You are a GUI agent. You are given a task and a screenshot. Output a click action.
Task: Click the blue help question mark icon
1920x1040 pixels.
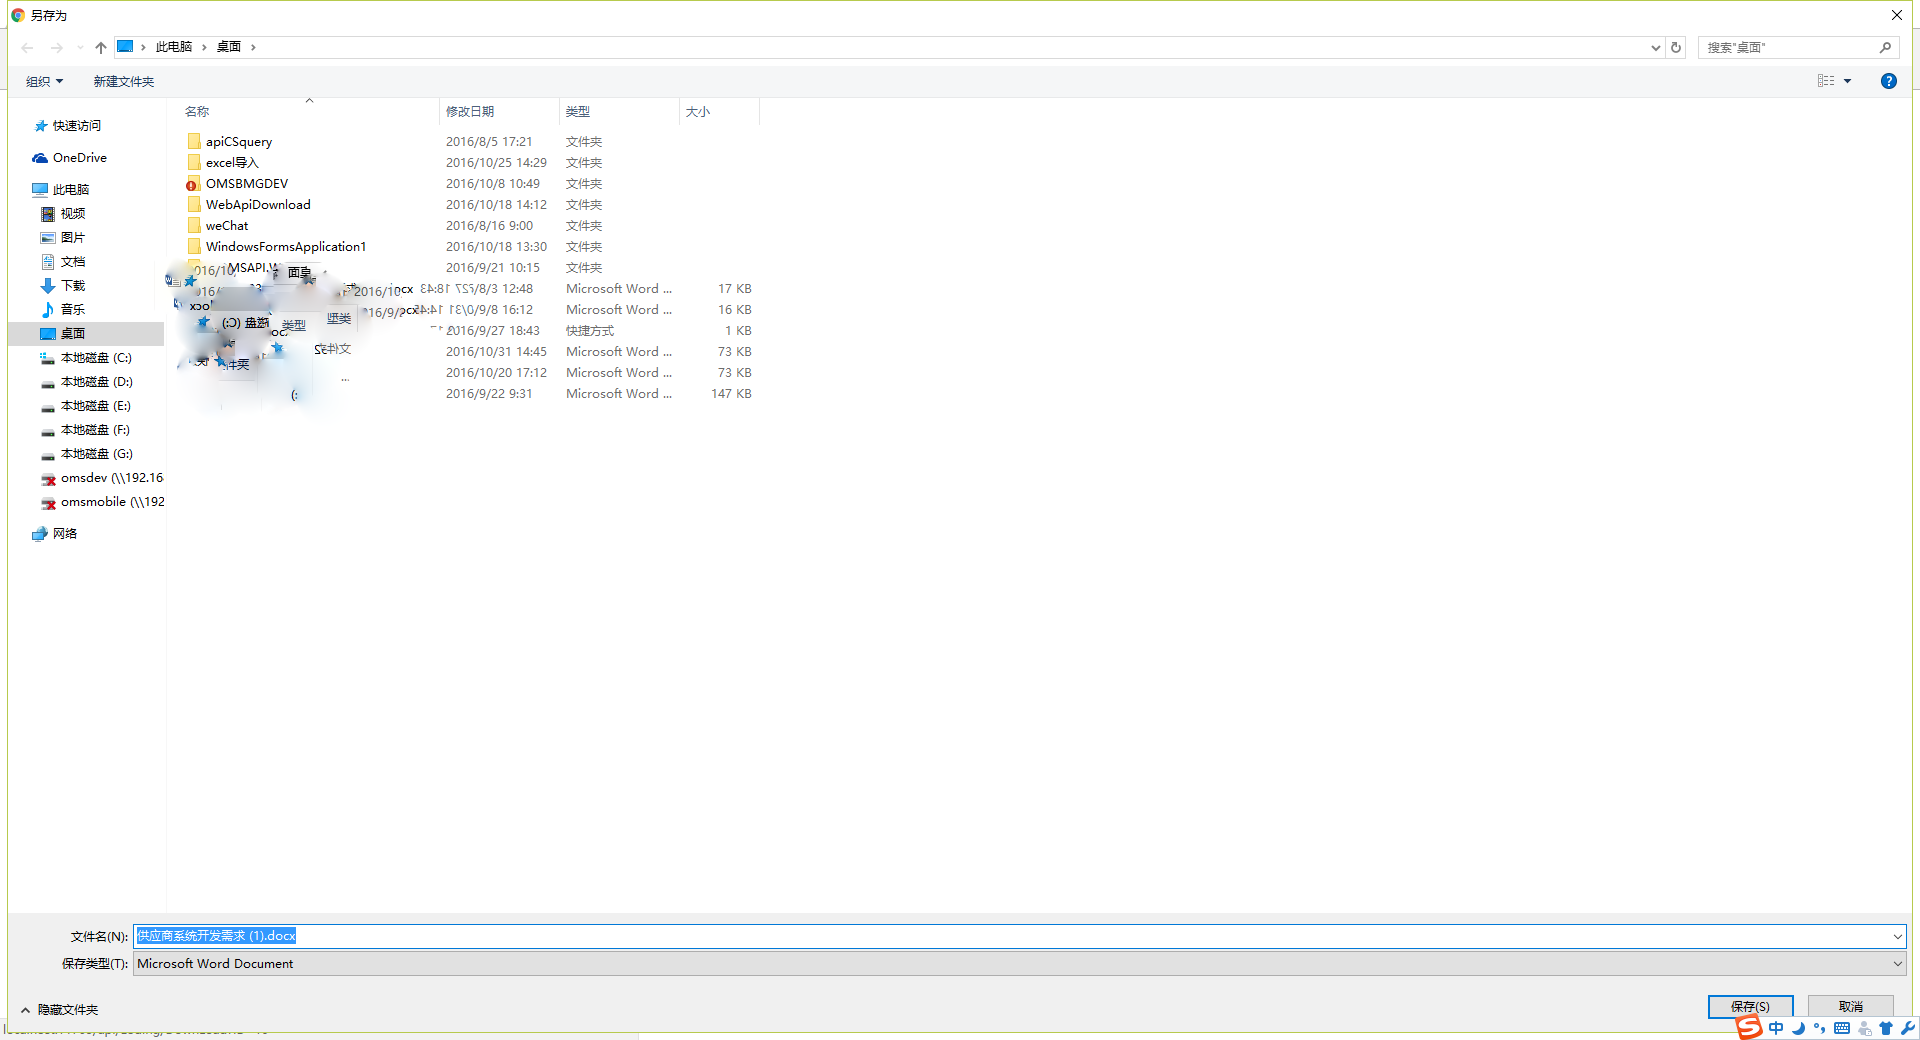point(1888,81)
